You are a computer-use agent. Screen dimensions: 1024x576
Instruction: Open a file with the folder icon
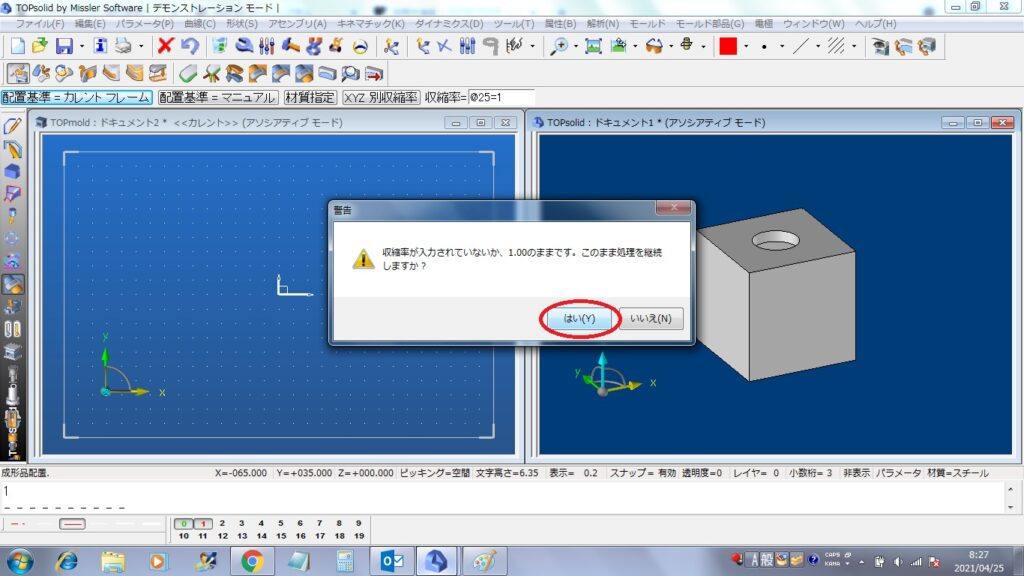tap(40, 46)
